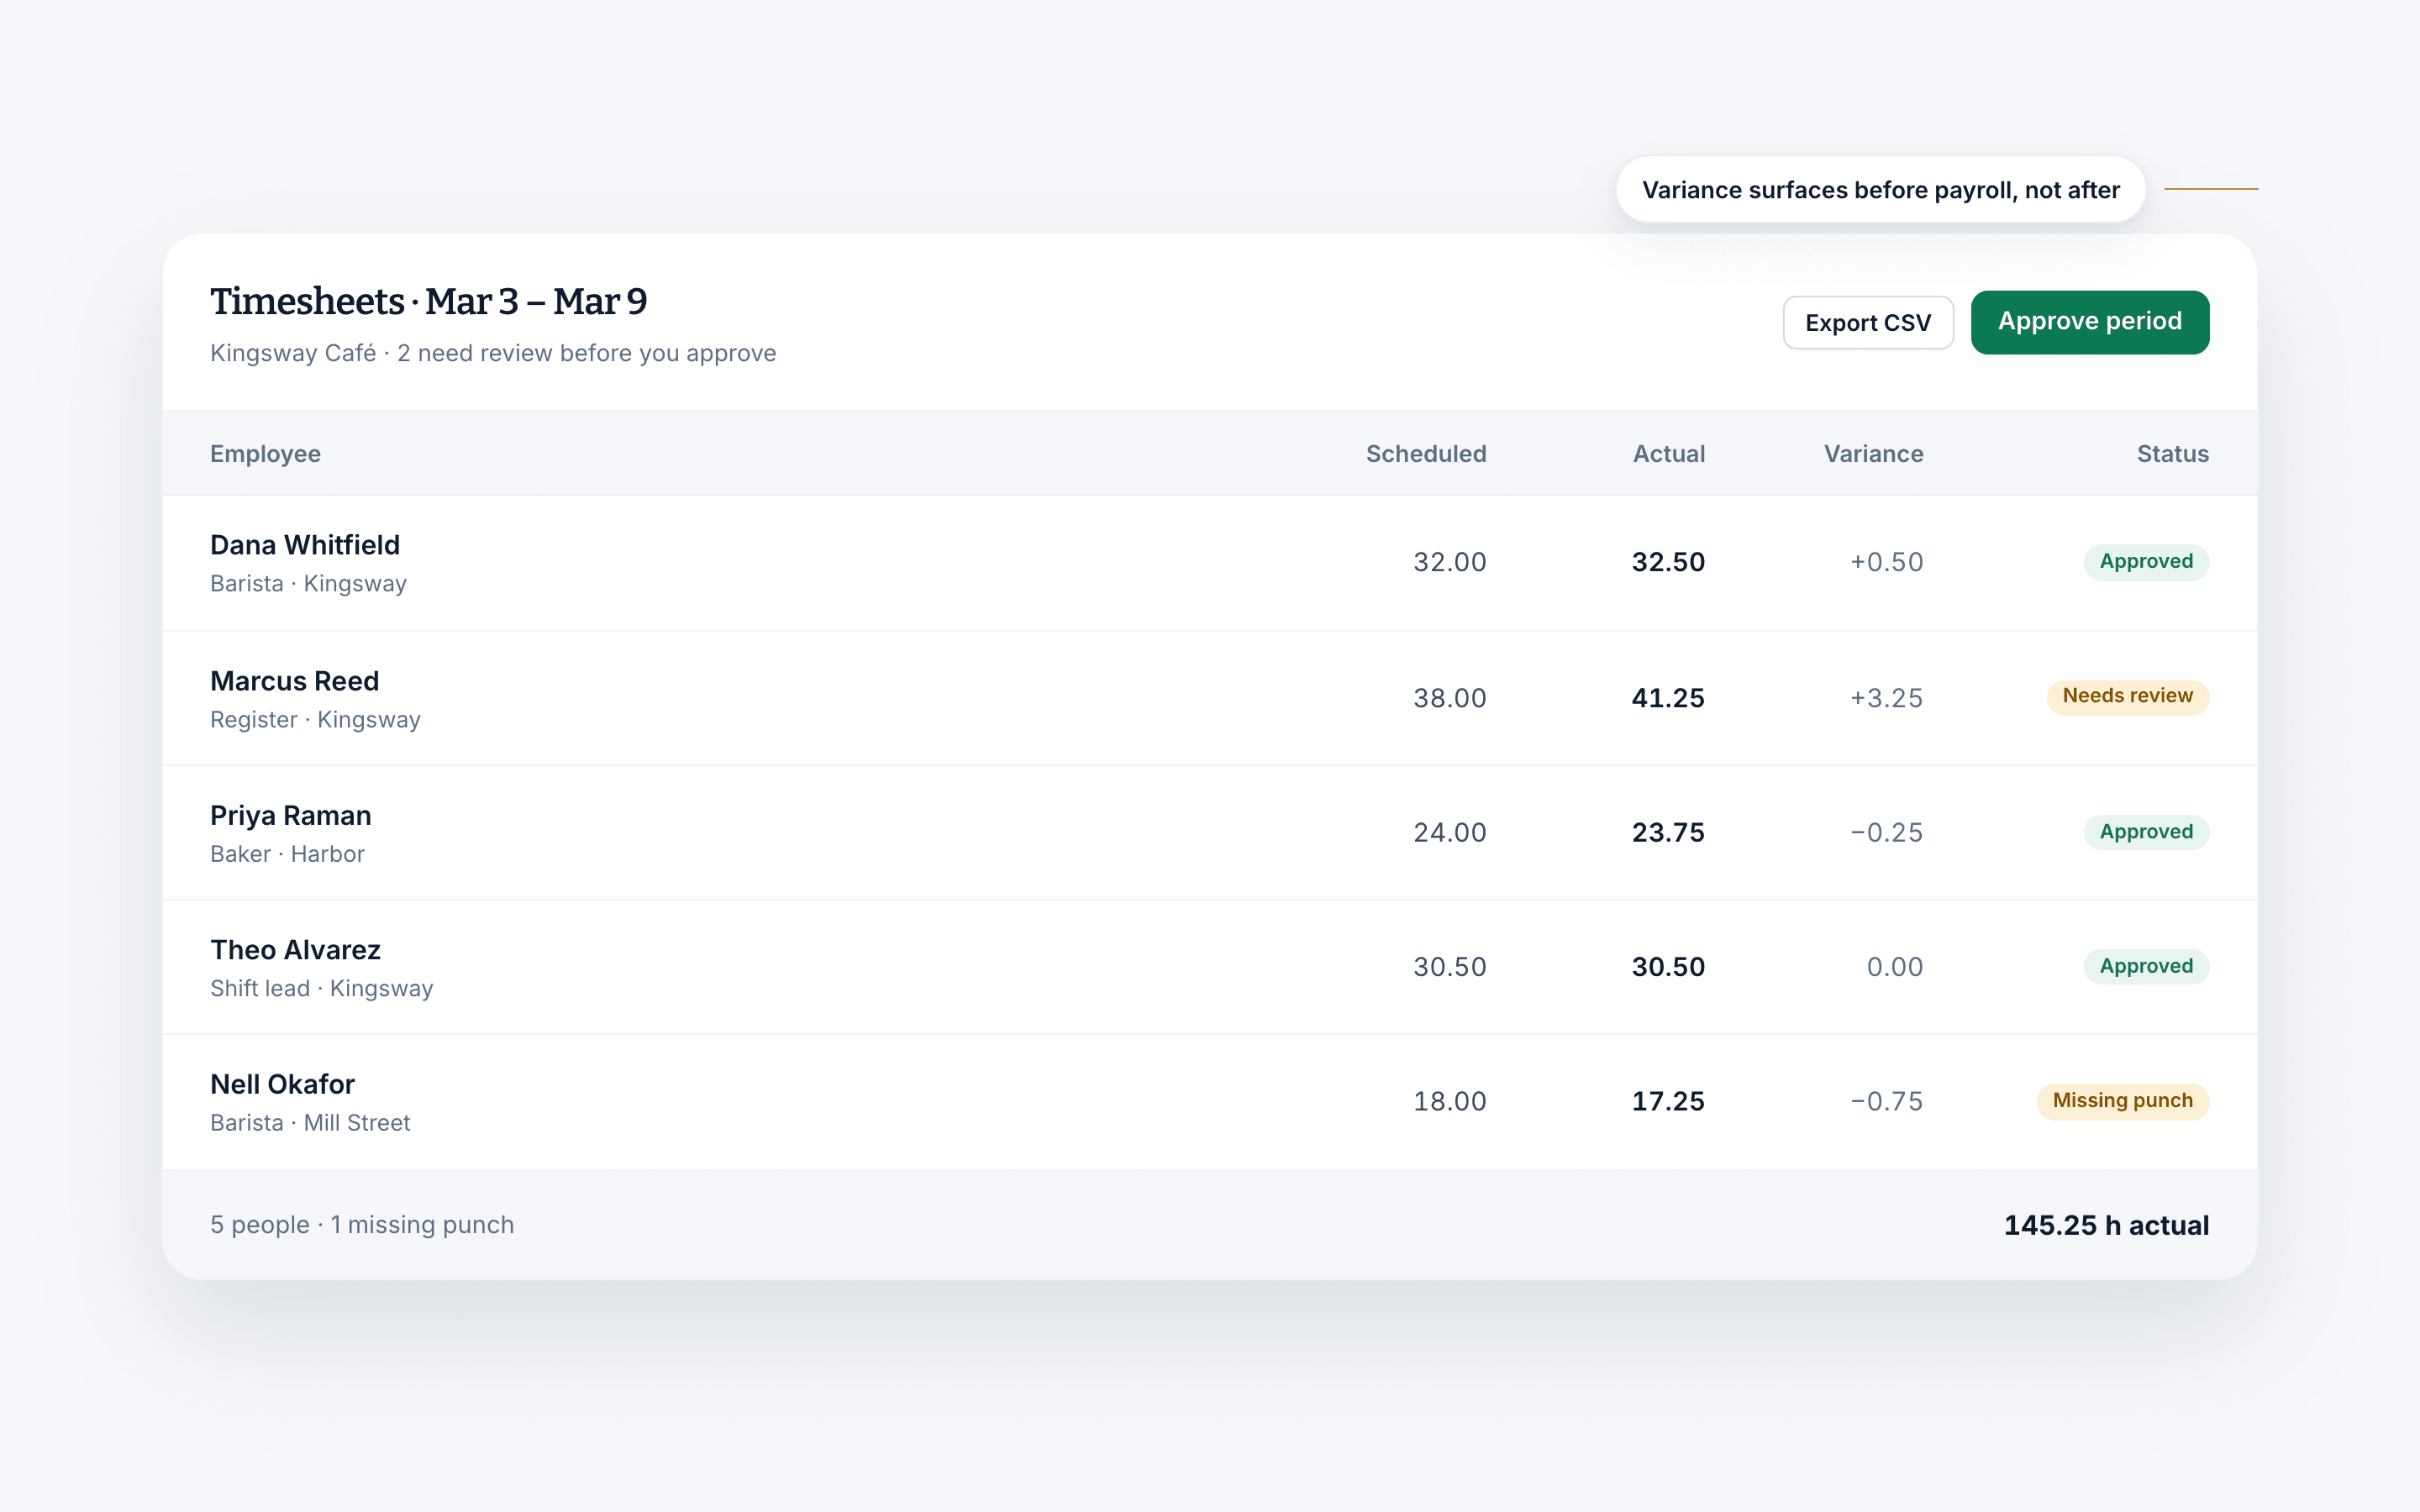Export timesheets with Export CSV button
The image size is (2420, 1512).
pyautogui.click(x=1868, y=322)
